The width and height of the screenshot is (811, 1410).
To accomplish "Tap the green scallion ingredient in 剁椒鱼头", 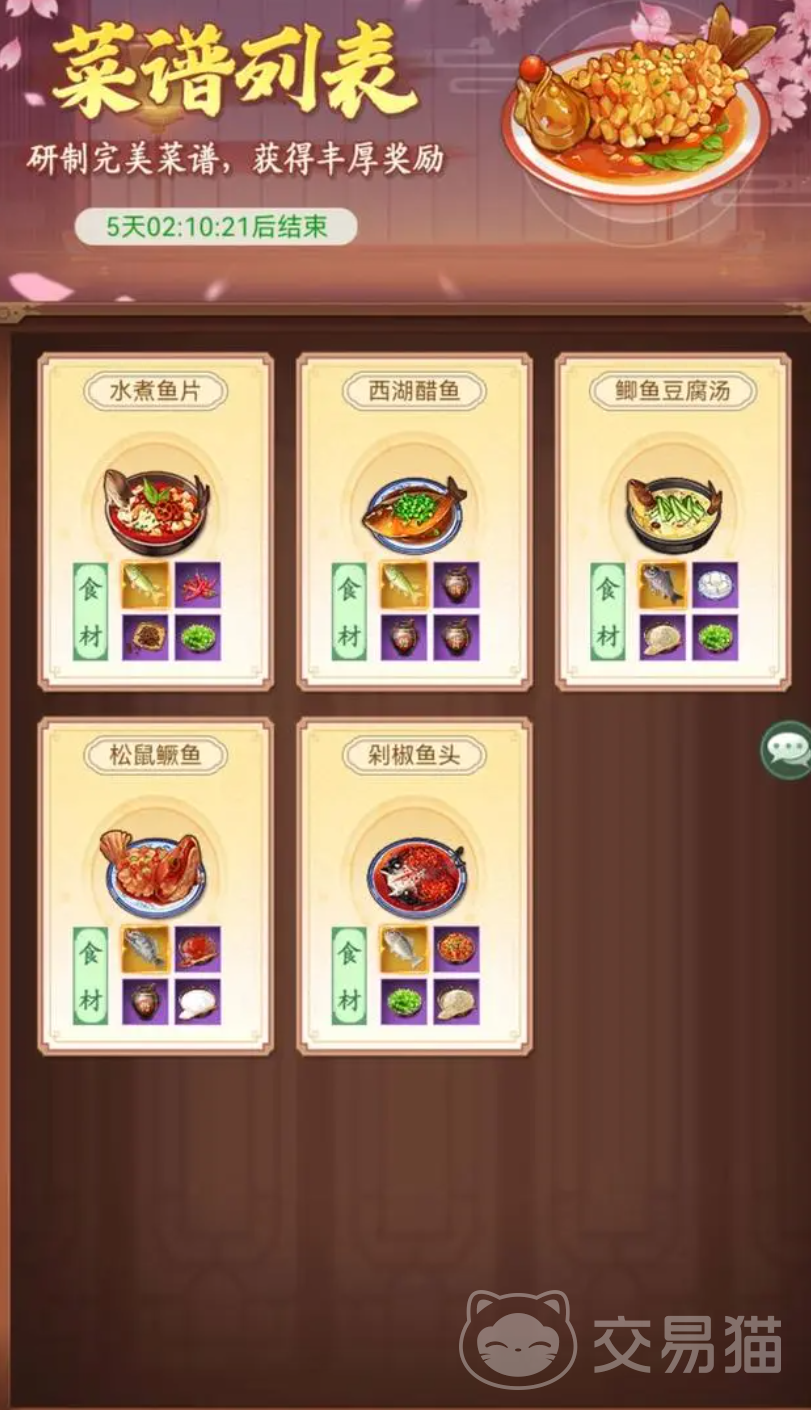I will 404,1001.
